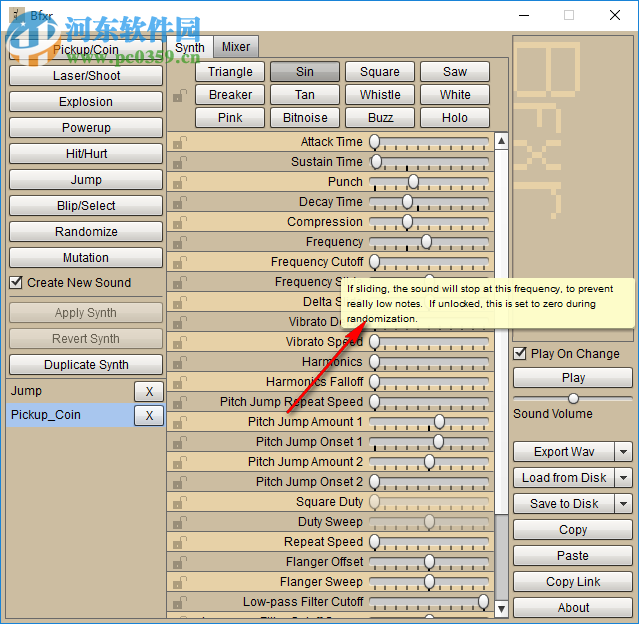Viewport: 639px width, 624px height.
Task: Click the Low-pass Filter Cutoff slider handle
Action: (483, 601)
